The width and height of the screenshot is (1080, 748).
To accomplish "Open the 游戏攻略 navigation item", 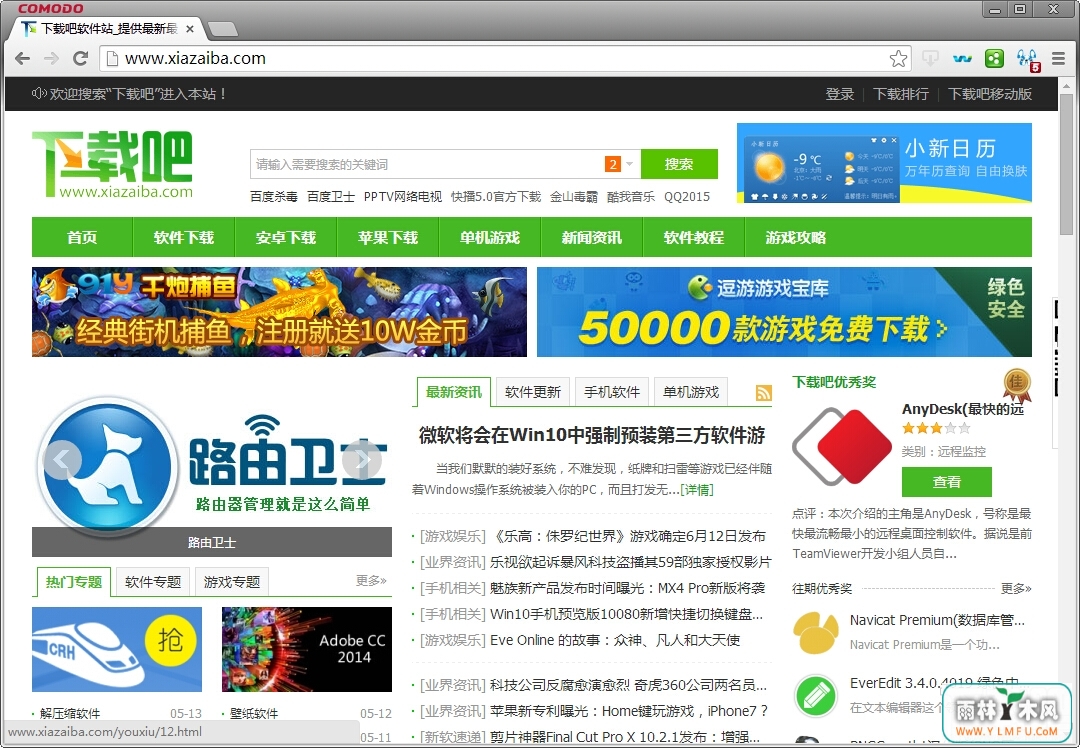I will [x=796, y=238].
